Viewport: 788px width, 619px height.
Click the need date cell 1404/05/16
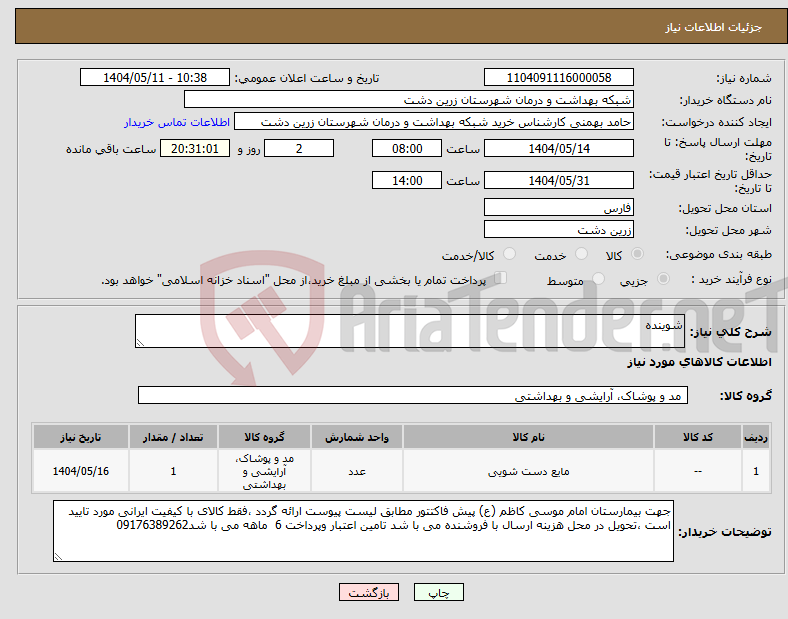pos(81,471)
